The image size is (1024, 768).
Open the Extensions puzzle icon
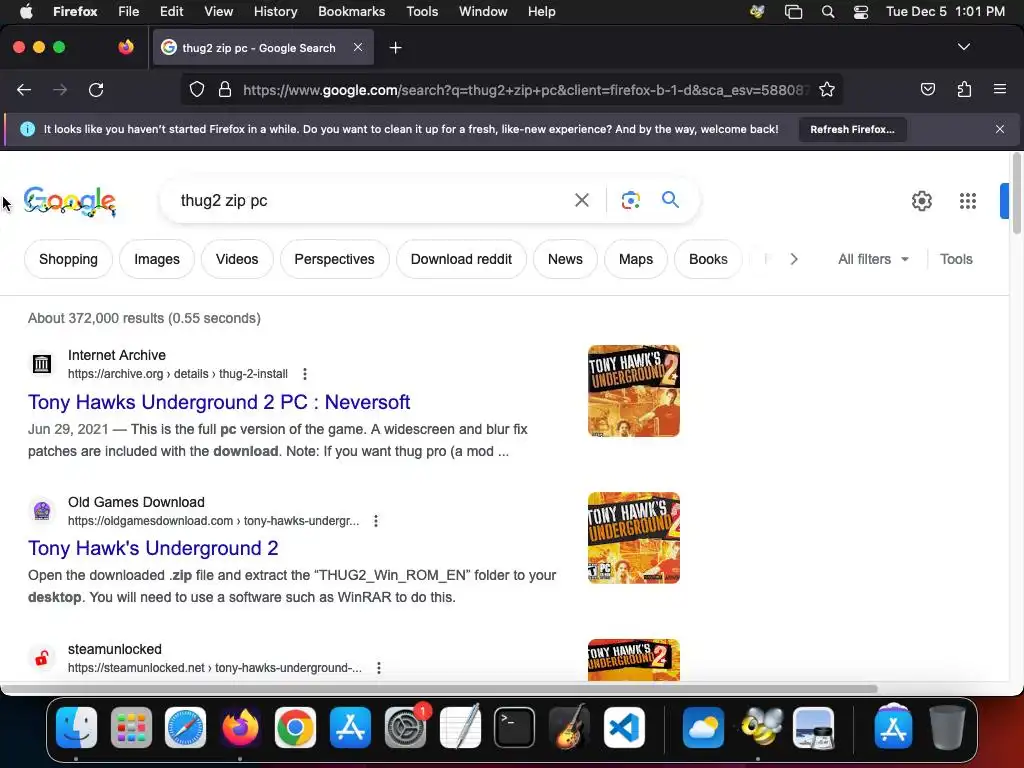964,89
